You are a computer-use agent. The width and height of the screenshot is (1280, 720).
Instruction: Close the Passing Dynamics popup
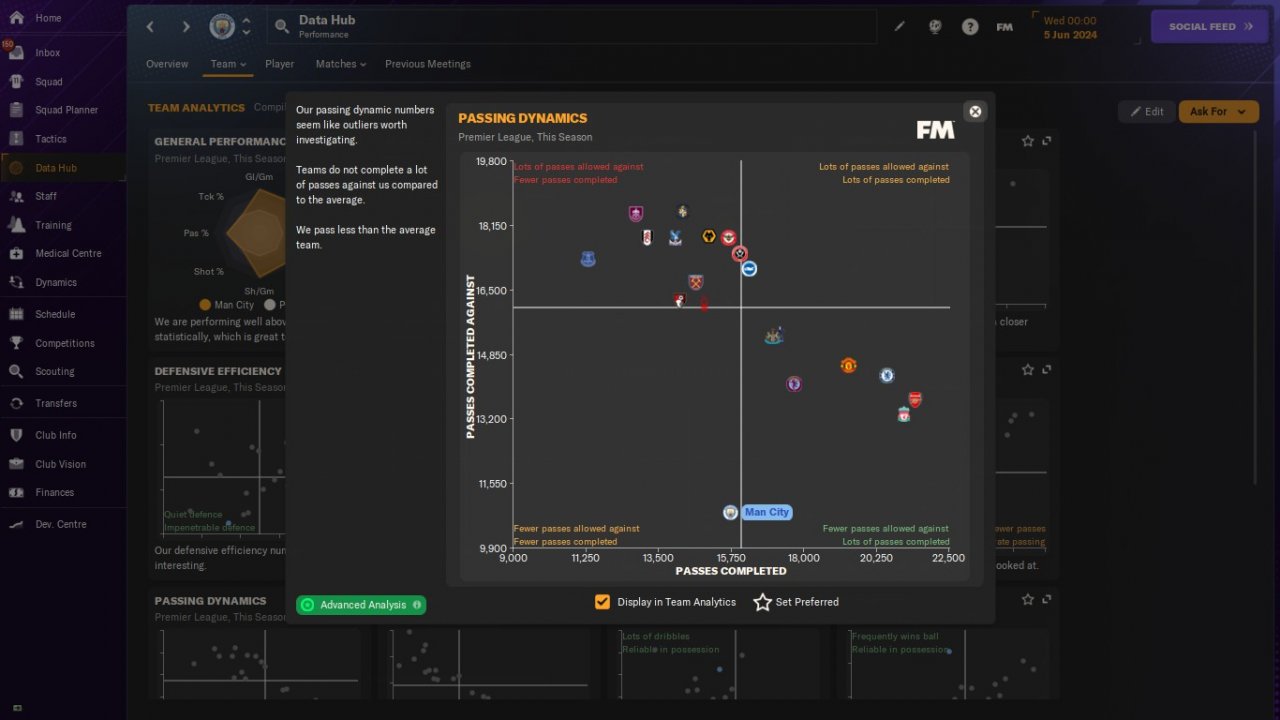click(975, 111)
